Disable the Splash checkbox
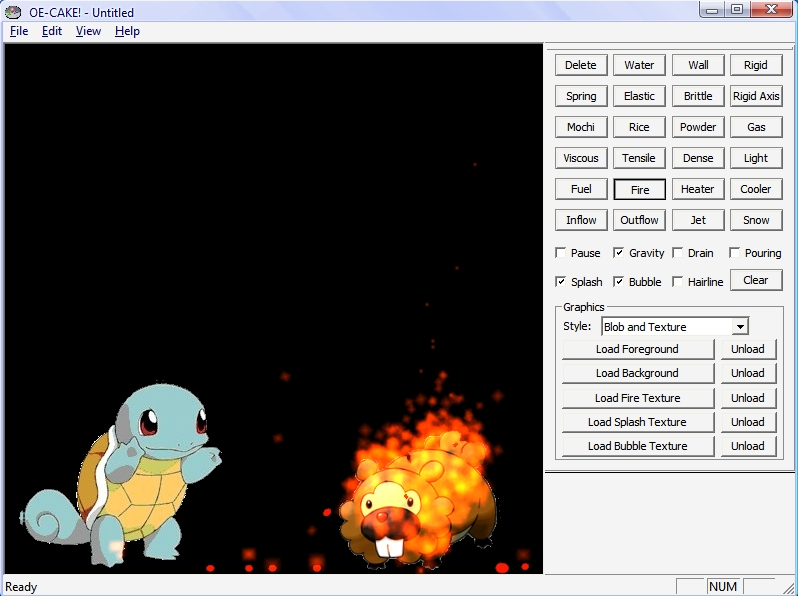This screenshot has width=798, height=596. click(x=561, y=281)
